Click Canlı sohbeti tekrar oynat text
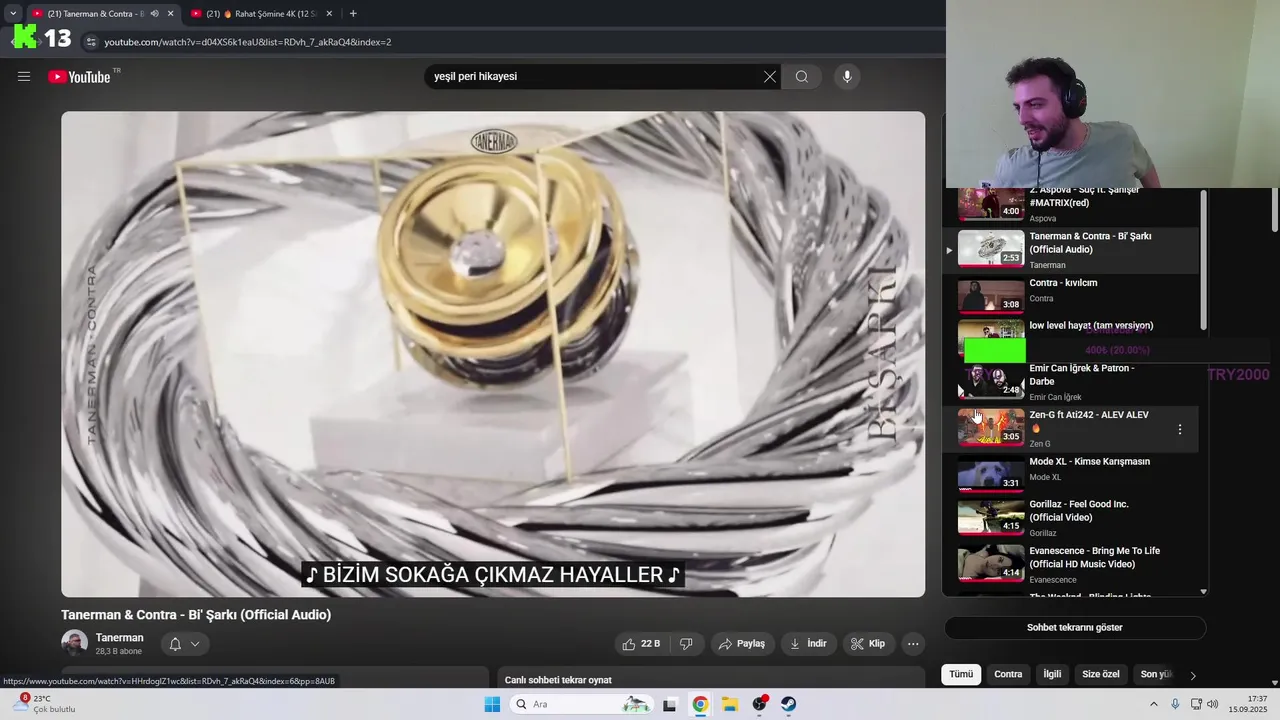This screenshot has height=720, width=1280. (558, 680)
